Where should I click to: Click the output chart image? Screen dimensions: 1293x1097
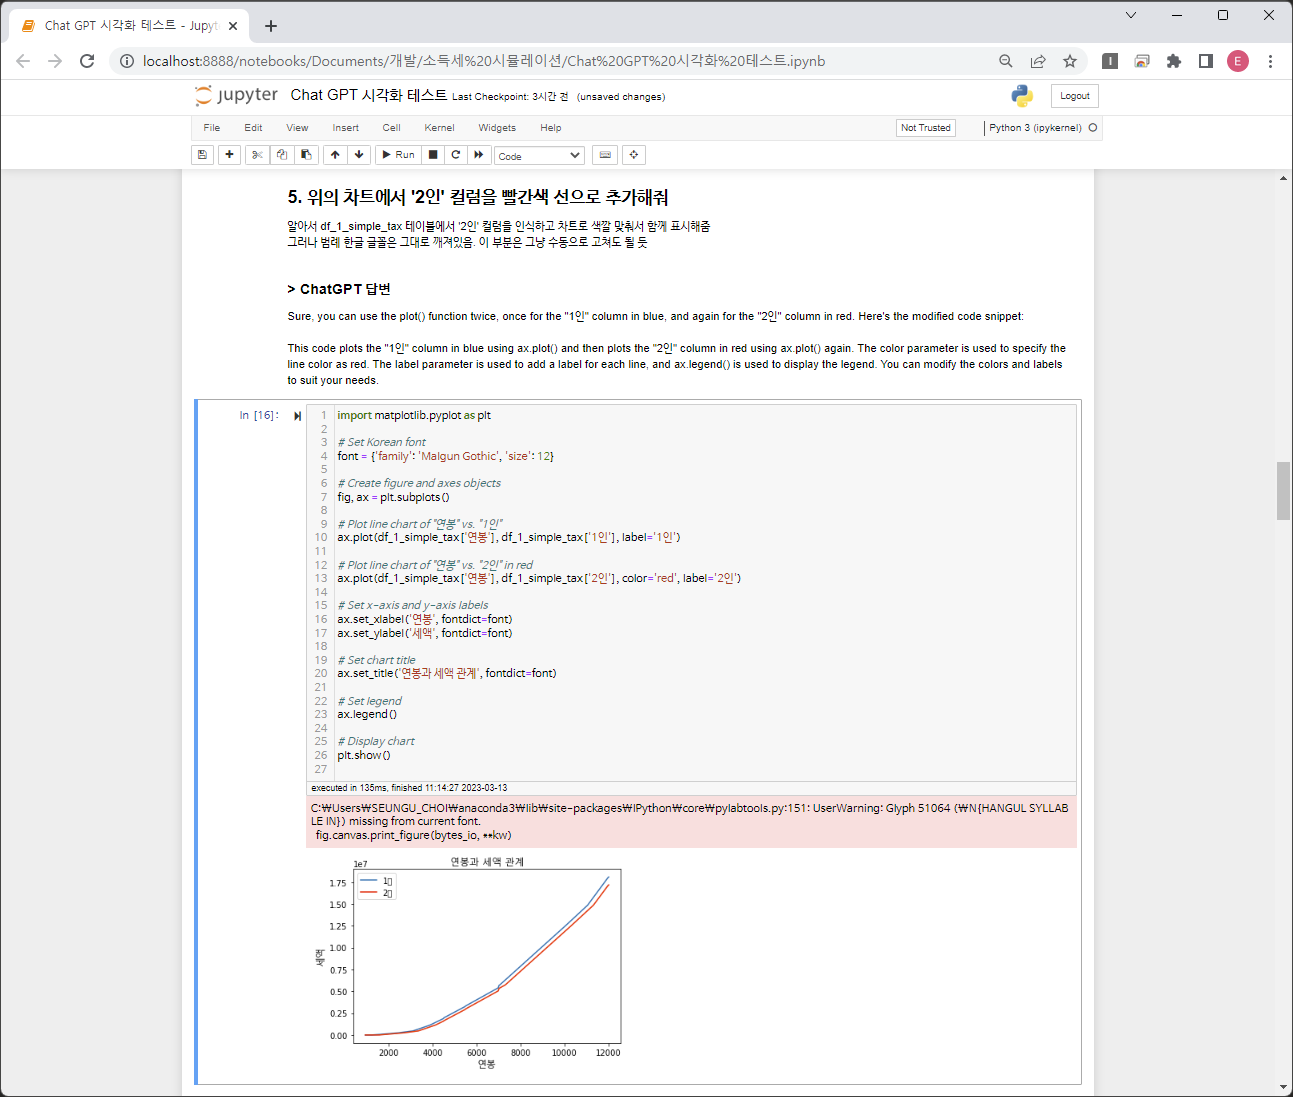[469, 964]
